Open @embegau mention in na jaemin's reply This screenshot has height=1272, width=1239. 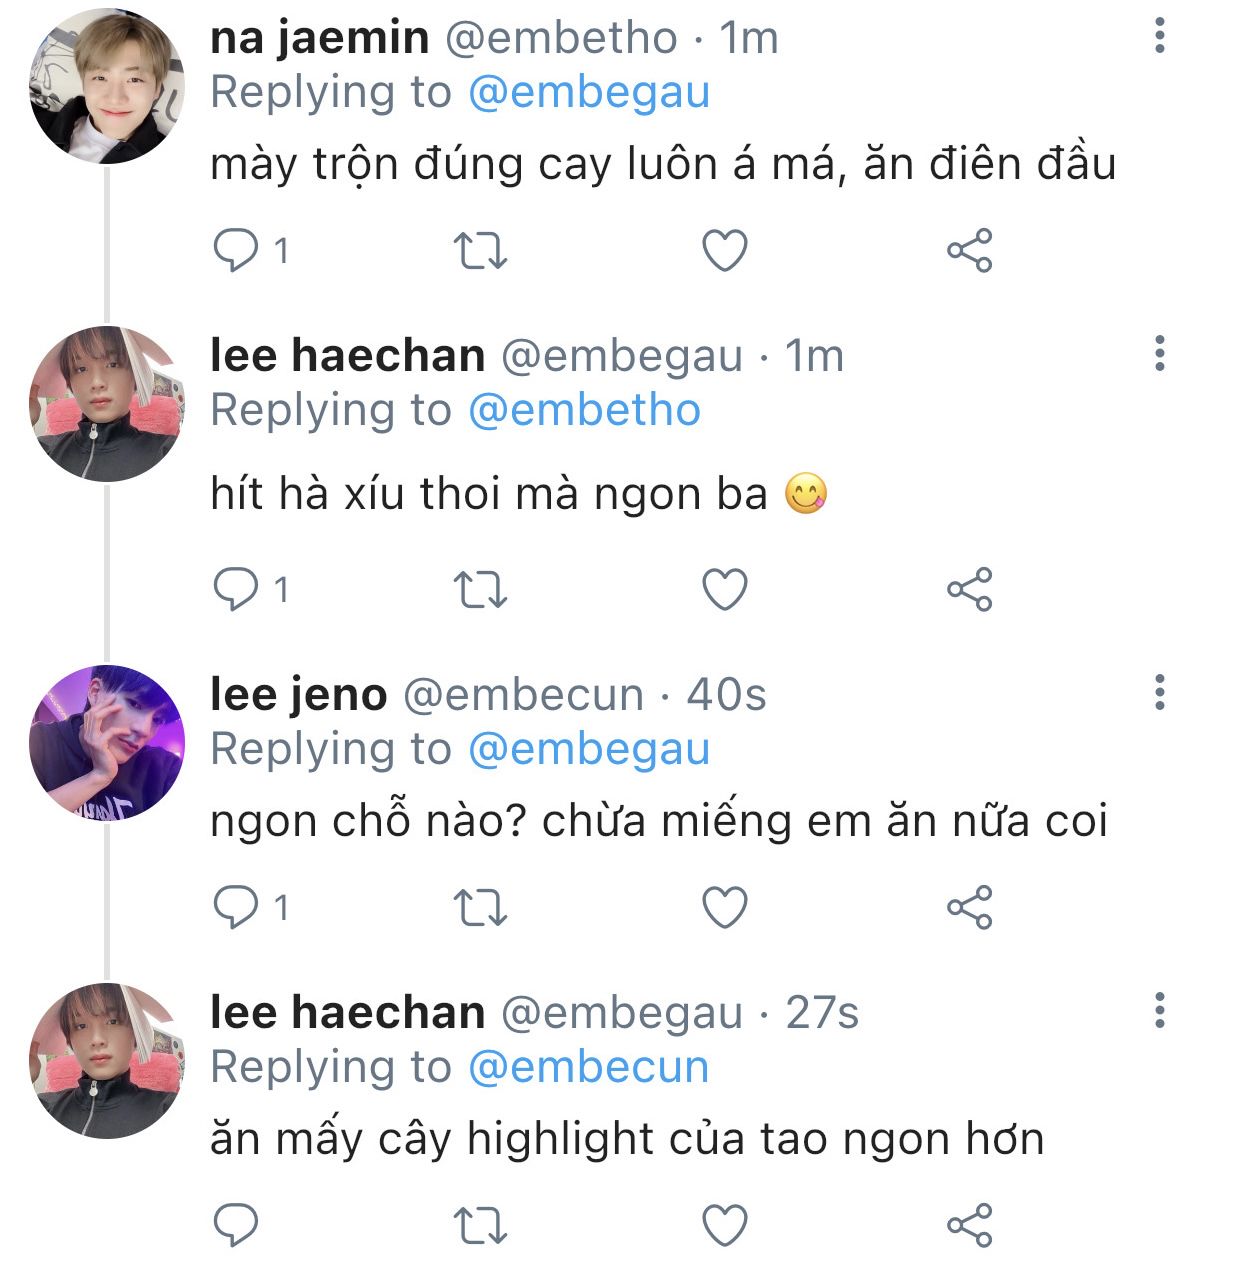pos(589,92)
